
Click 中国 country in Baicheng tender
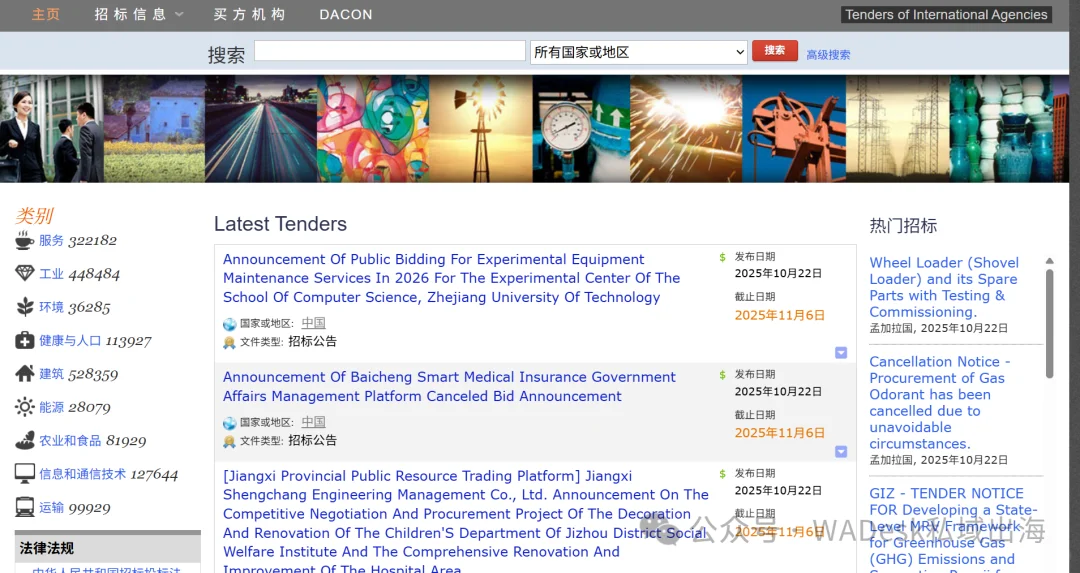point(313,422)
